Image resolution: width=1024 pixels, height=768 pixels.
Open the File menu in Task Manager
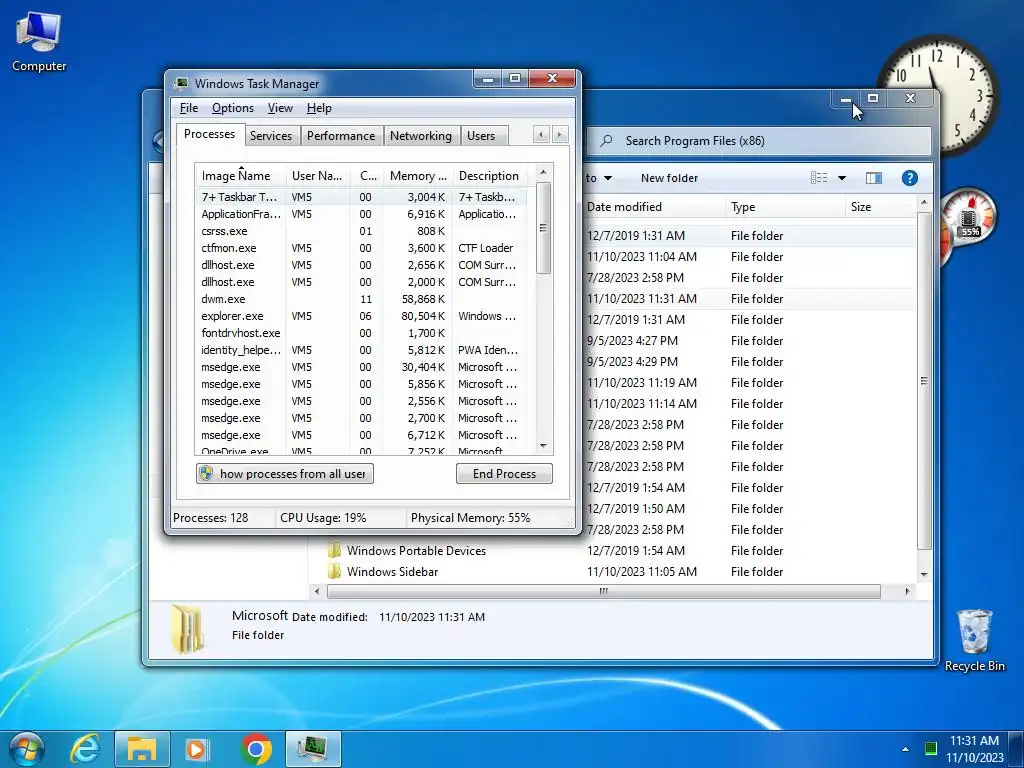click(x=189, y=108)
